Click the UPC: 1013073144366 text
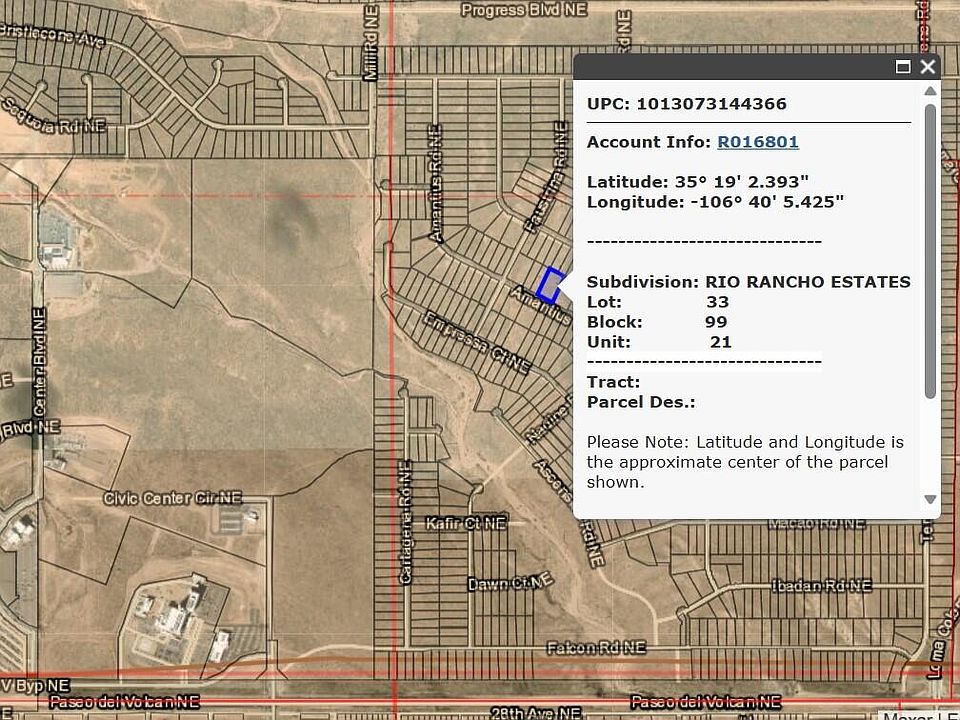Screen dimensions: 960x720 coord(686,103)
